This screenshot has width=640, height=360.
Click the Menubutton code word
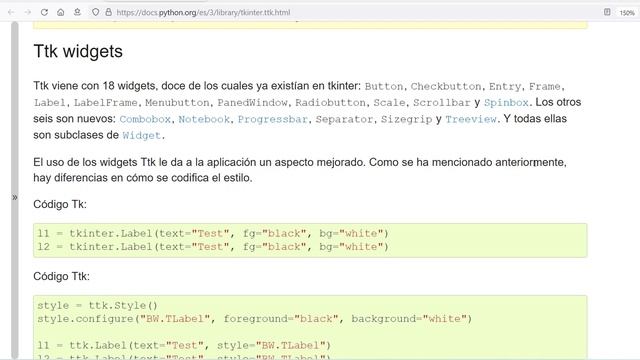tap(177, 102)
